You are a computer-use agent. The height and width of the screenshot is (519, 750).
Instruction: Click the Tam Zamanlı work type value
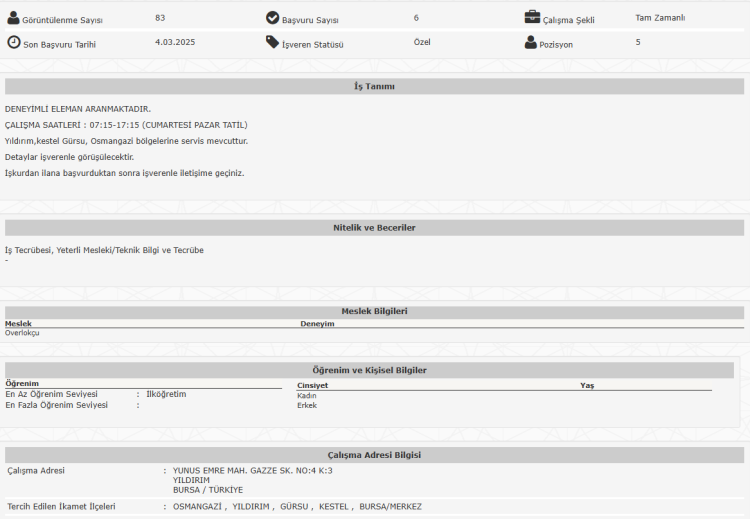(660, 17)
